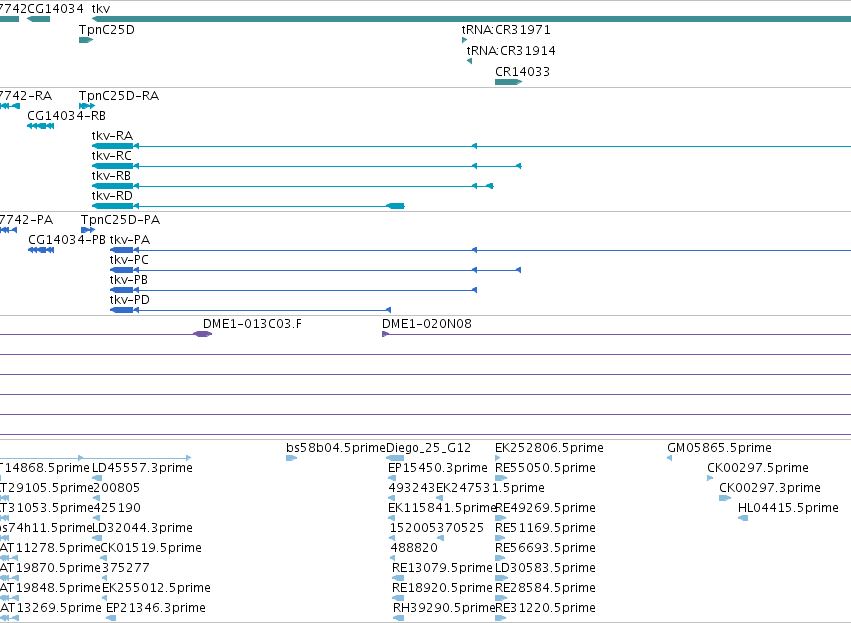Viewport: 851px width, 623px height.
Task: Select the LD45557.3prime EST label
Action: pos(142,468)
